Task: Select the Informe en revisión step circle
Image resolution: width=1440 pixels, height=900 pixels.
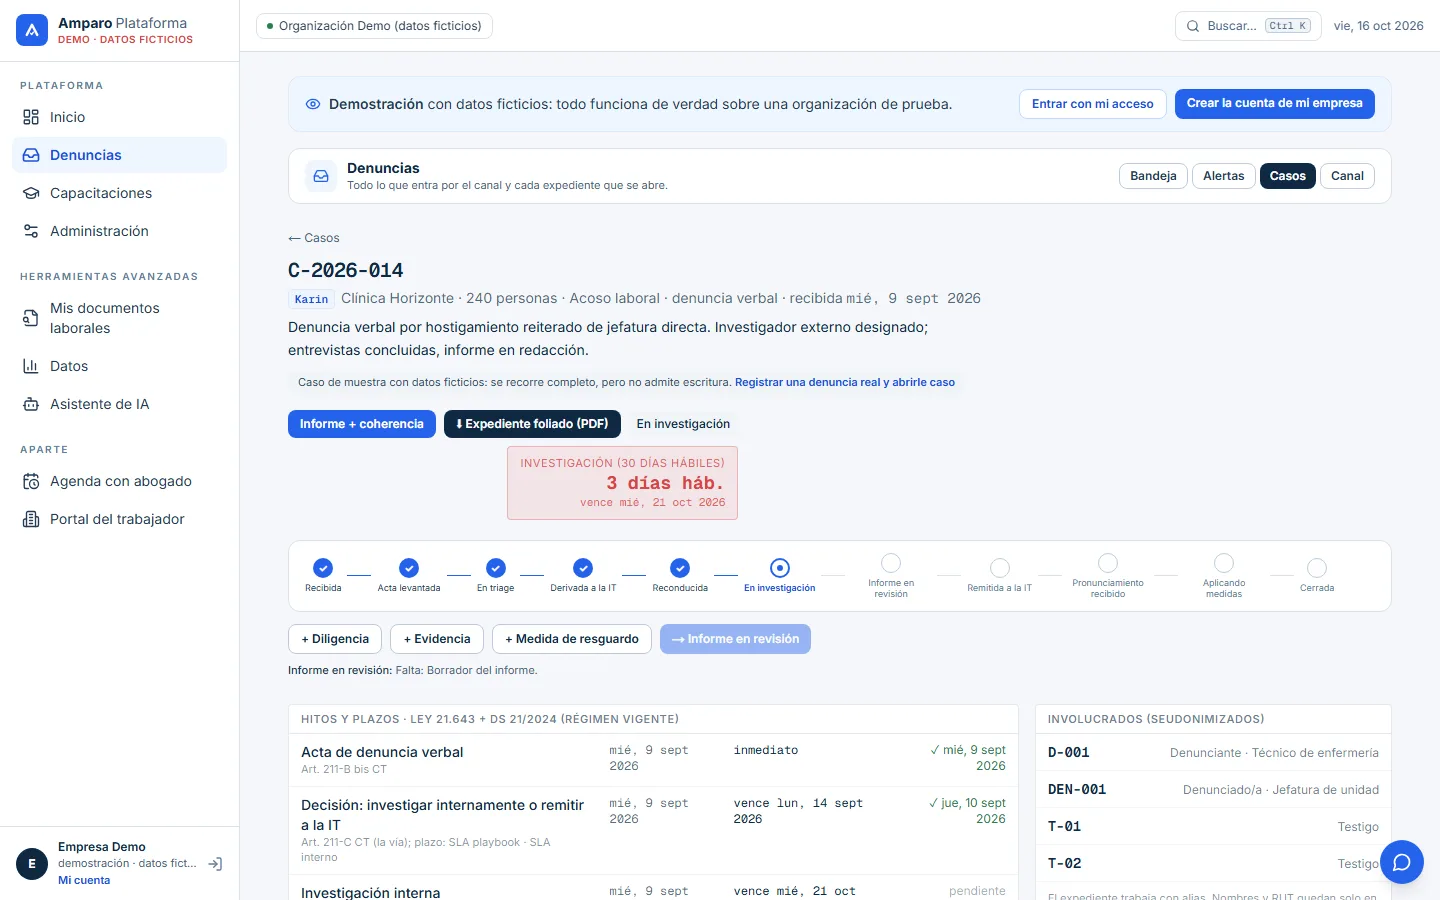Action: point(891,563)
